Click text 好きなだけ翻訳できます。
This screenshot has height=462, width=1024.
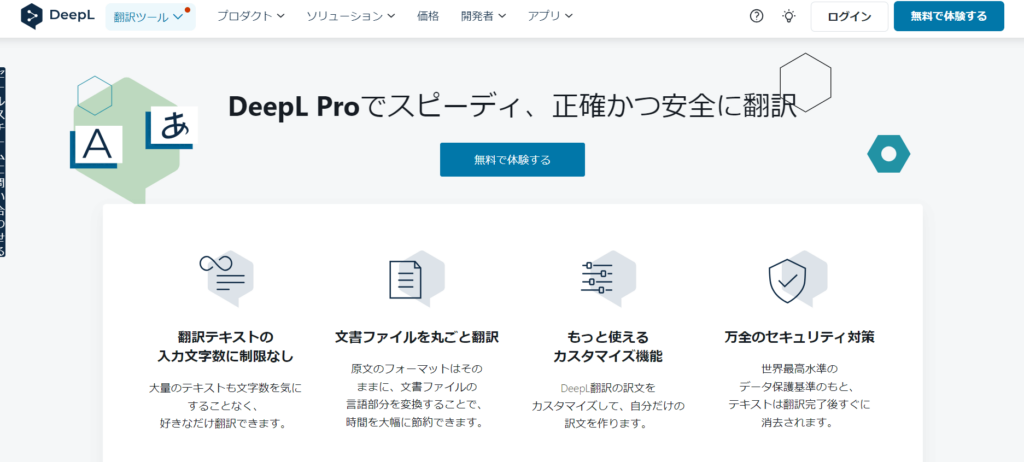224,423
